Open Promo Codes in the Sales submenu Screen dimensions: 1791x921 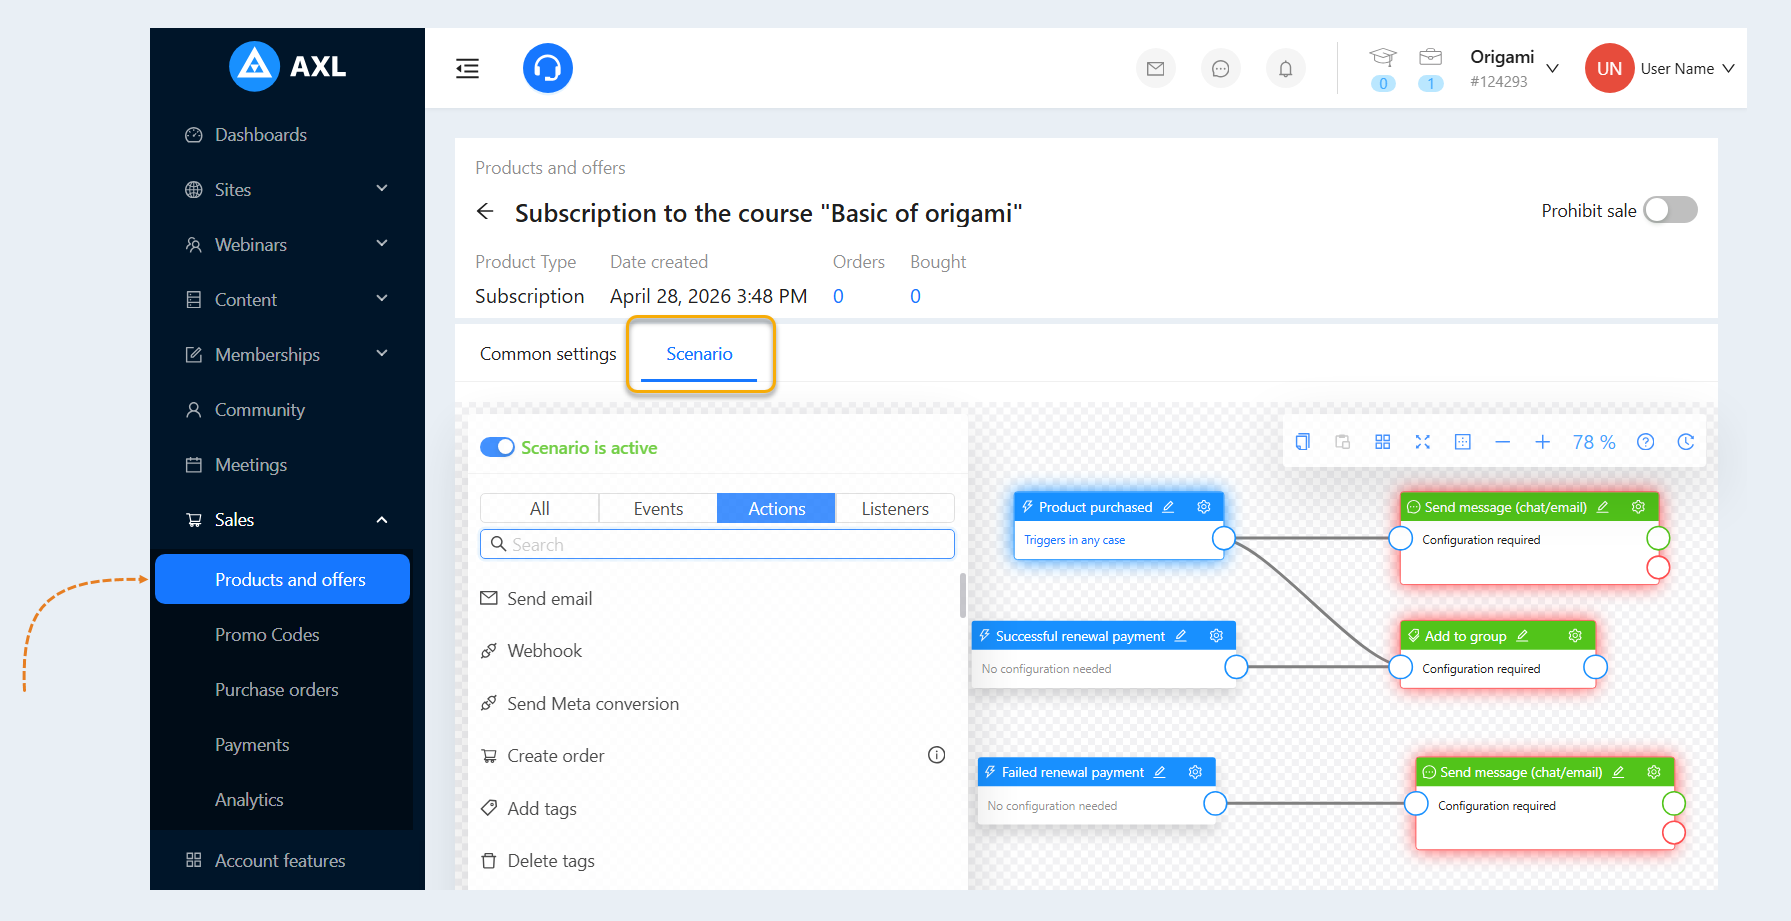tap(267, 635)
